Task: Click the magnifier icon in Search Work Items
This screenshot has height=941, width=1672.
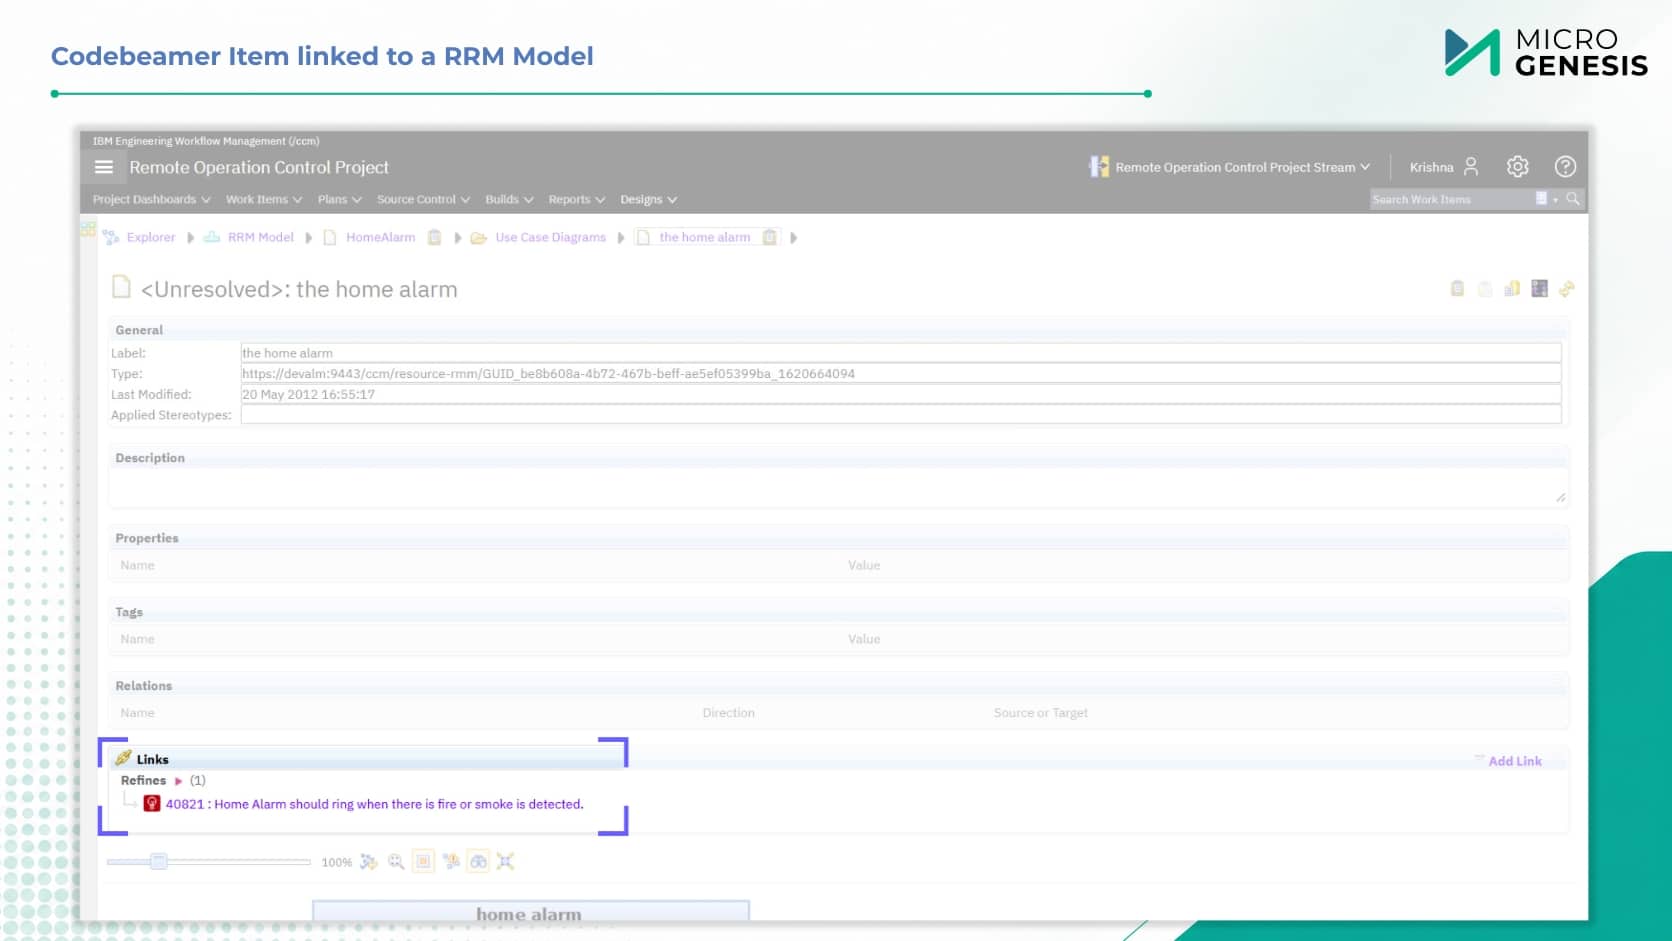Action: click(1573, 199)
